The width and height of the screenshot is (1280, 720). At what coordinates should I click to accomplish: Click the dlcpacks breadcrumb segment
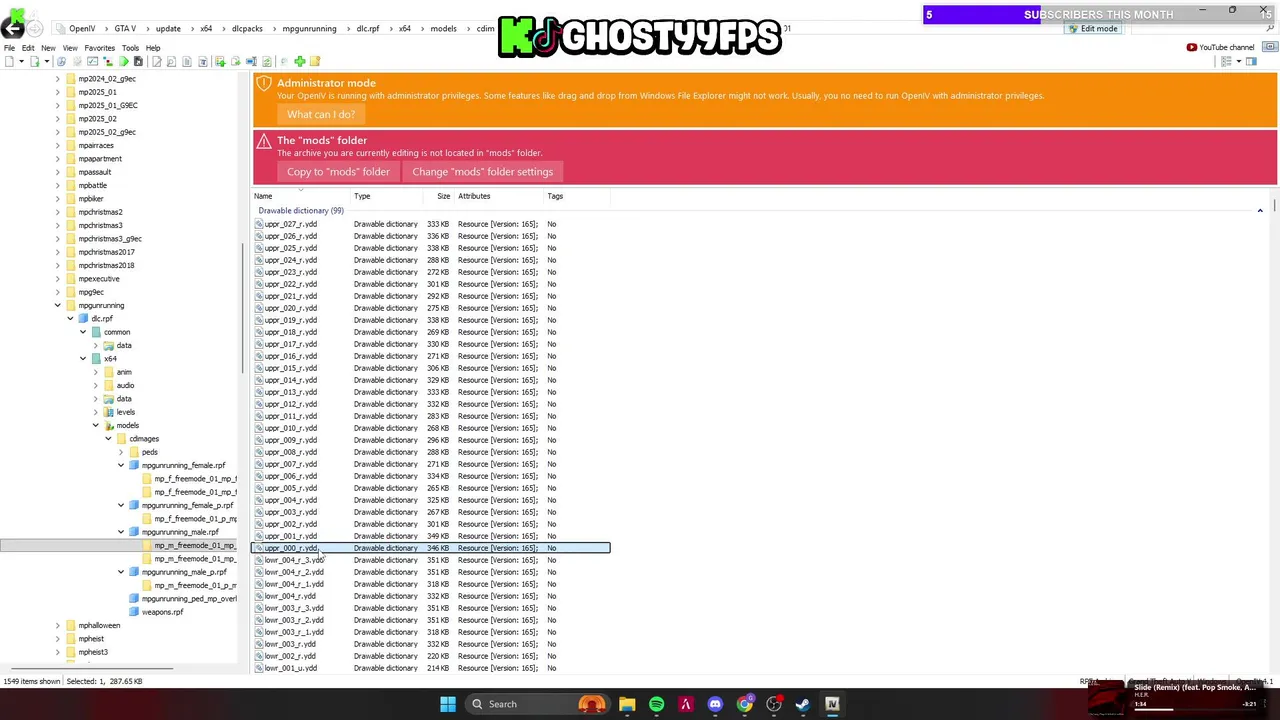(247, 29)
